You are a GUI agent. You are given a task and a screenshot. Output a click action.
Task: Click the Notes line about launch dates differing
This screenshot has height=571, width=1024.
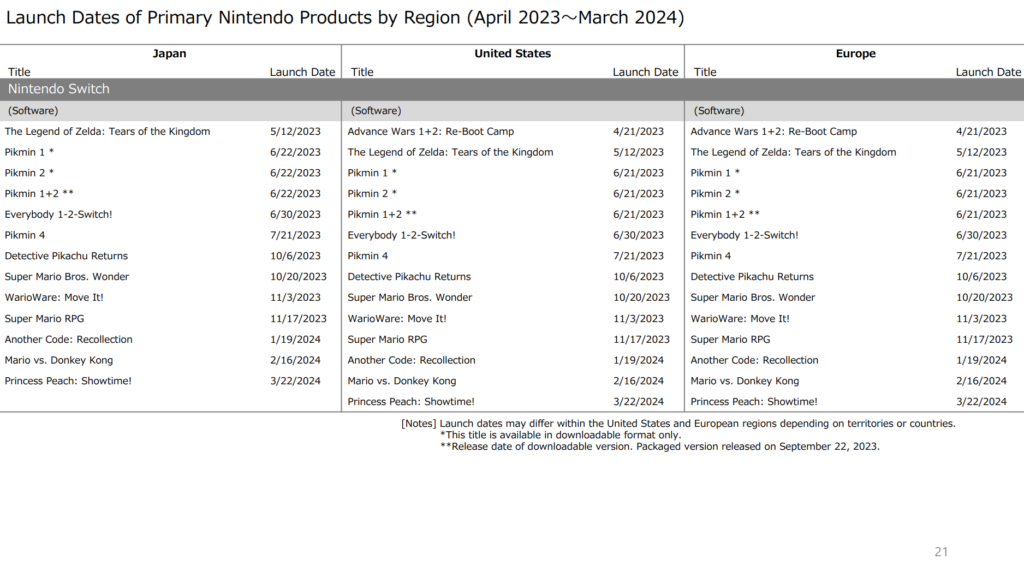pos(677,423)
